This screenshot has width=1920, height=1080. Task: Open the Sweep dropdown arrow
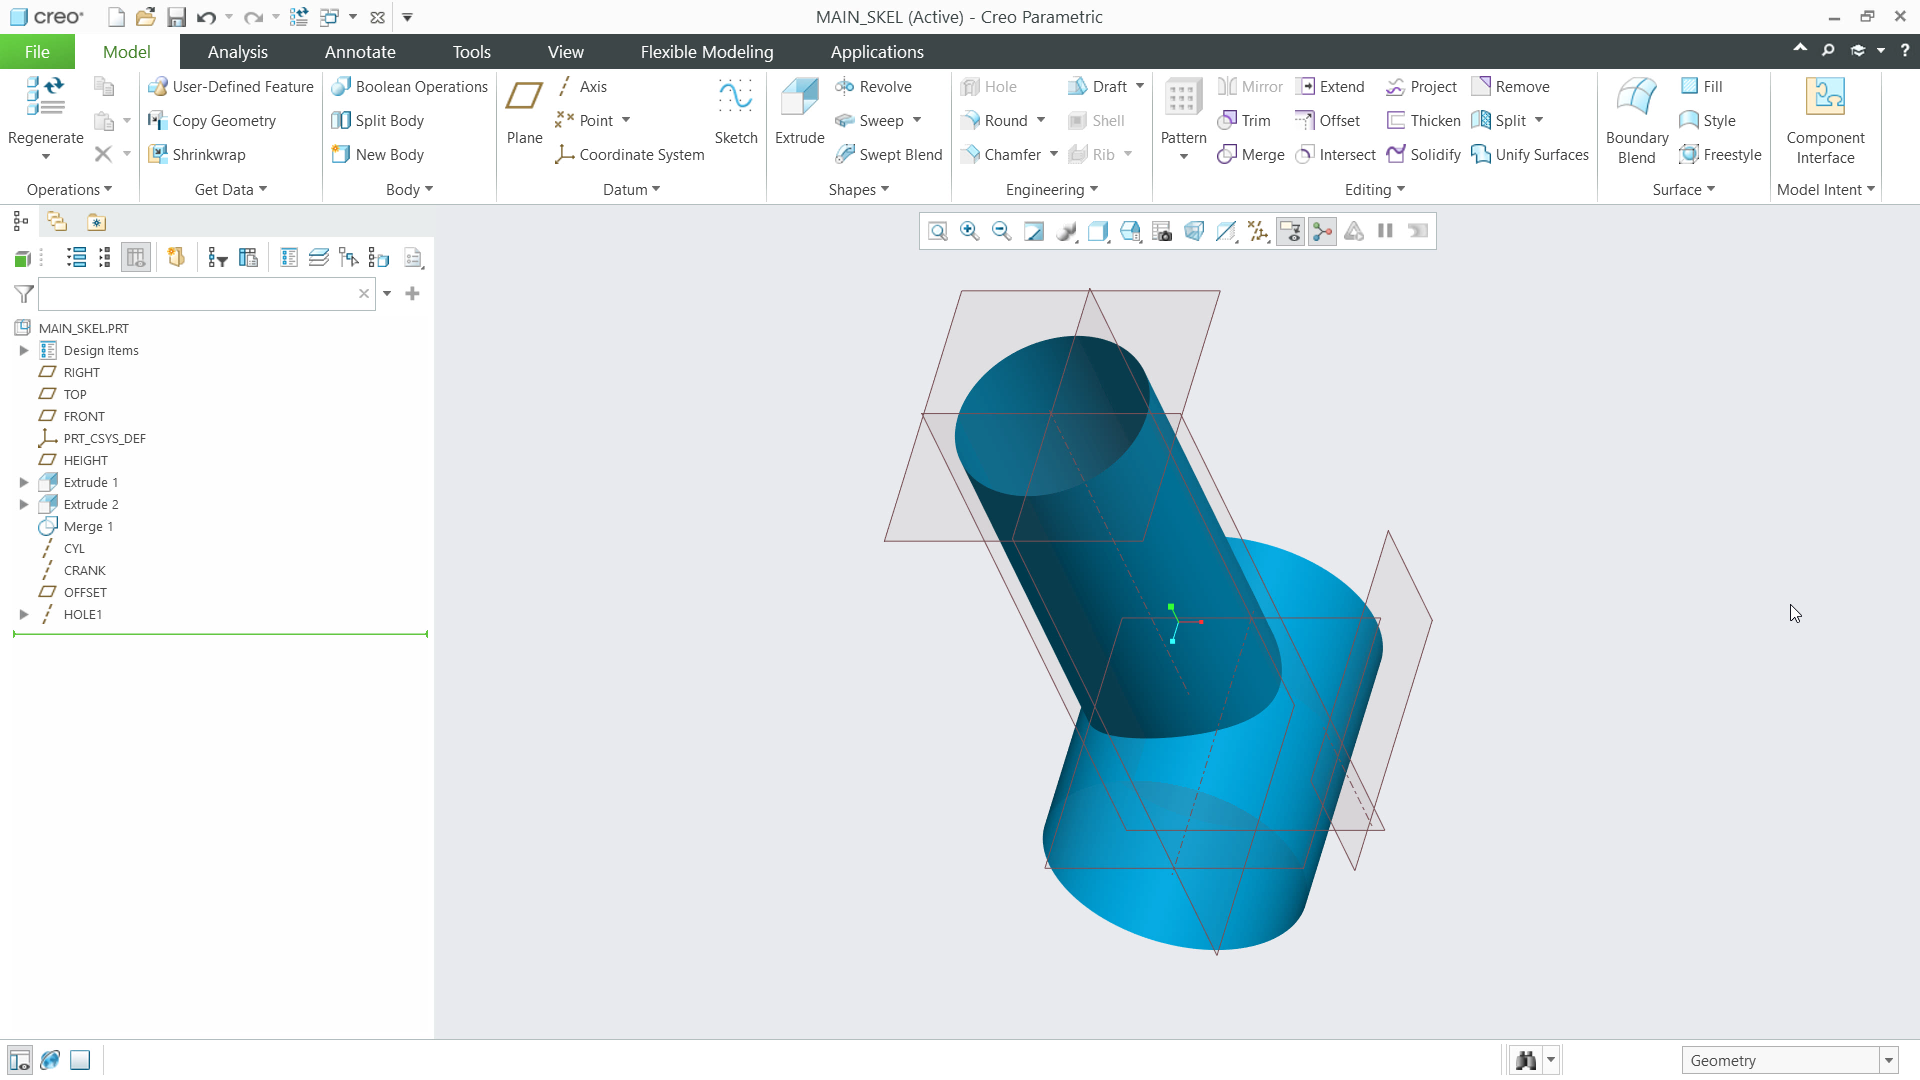917,121
